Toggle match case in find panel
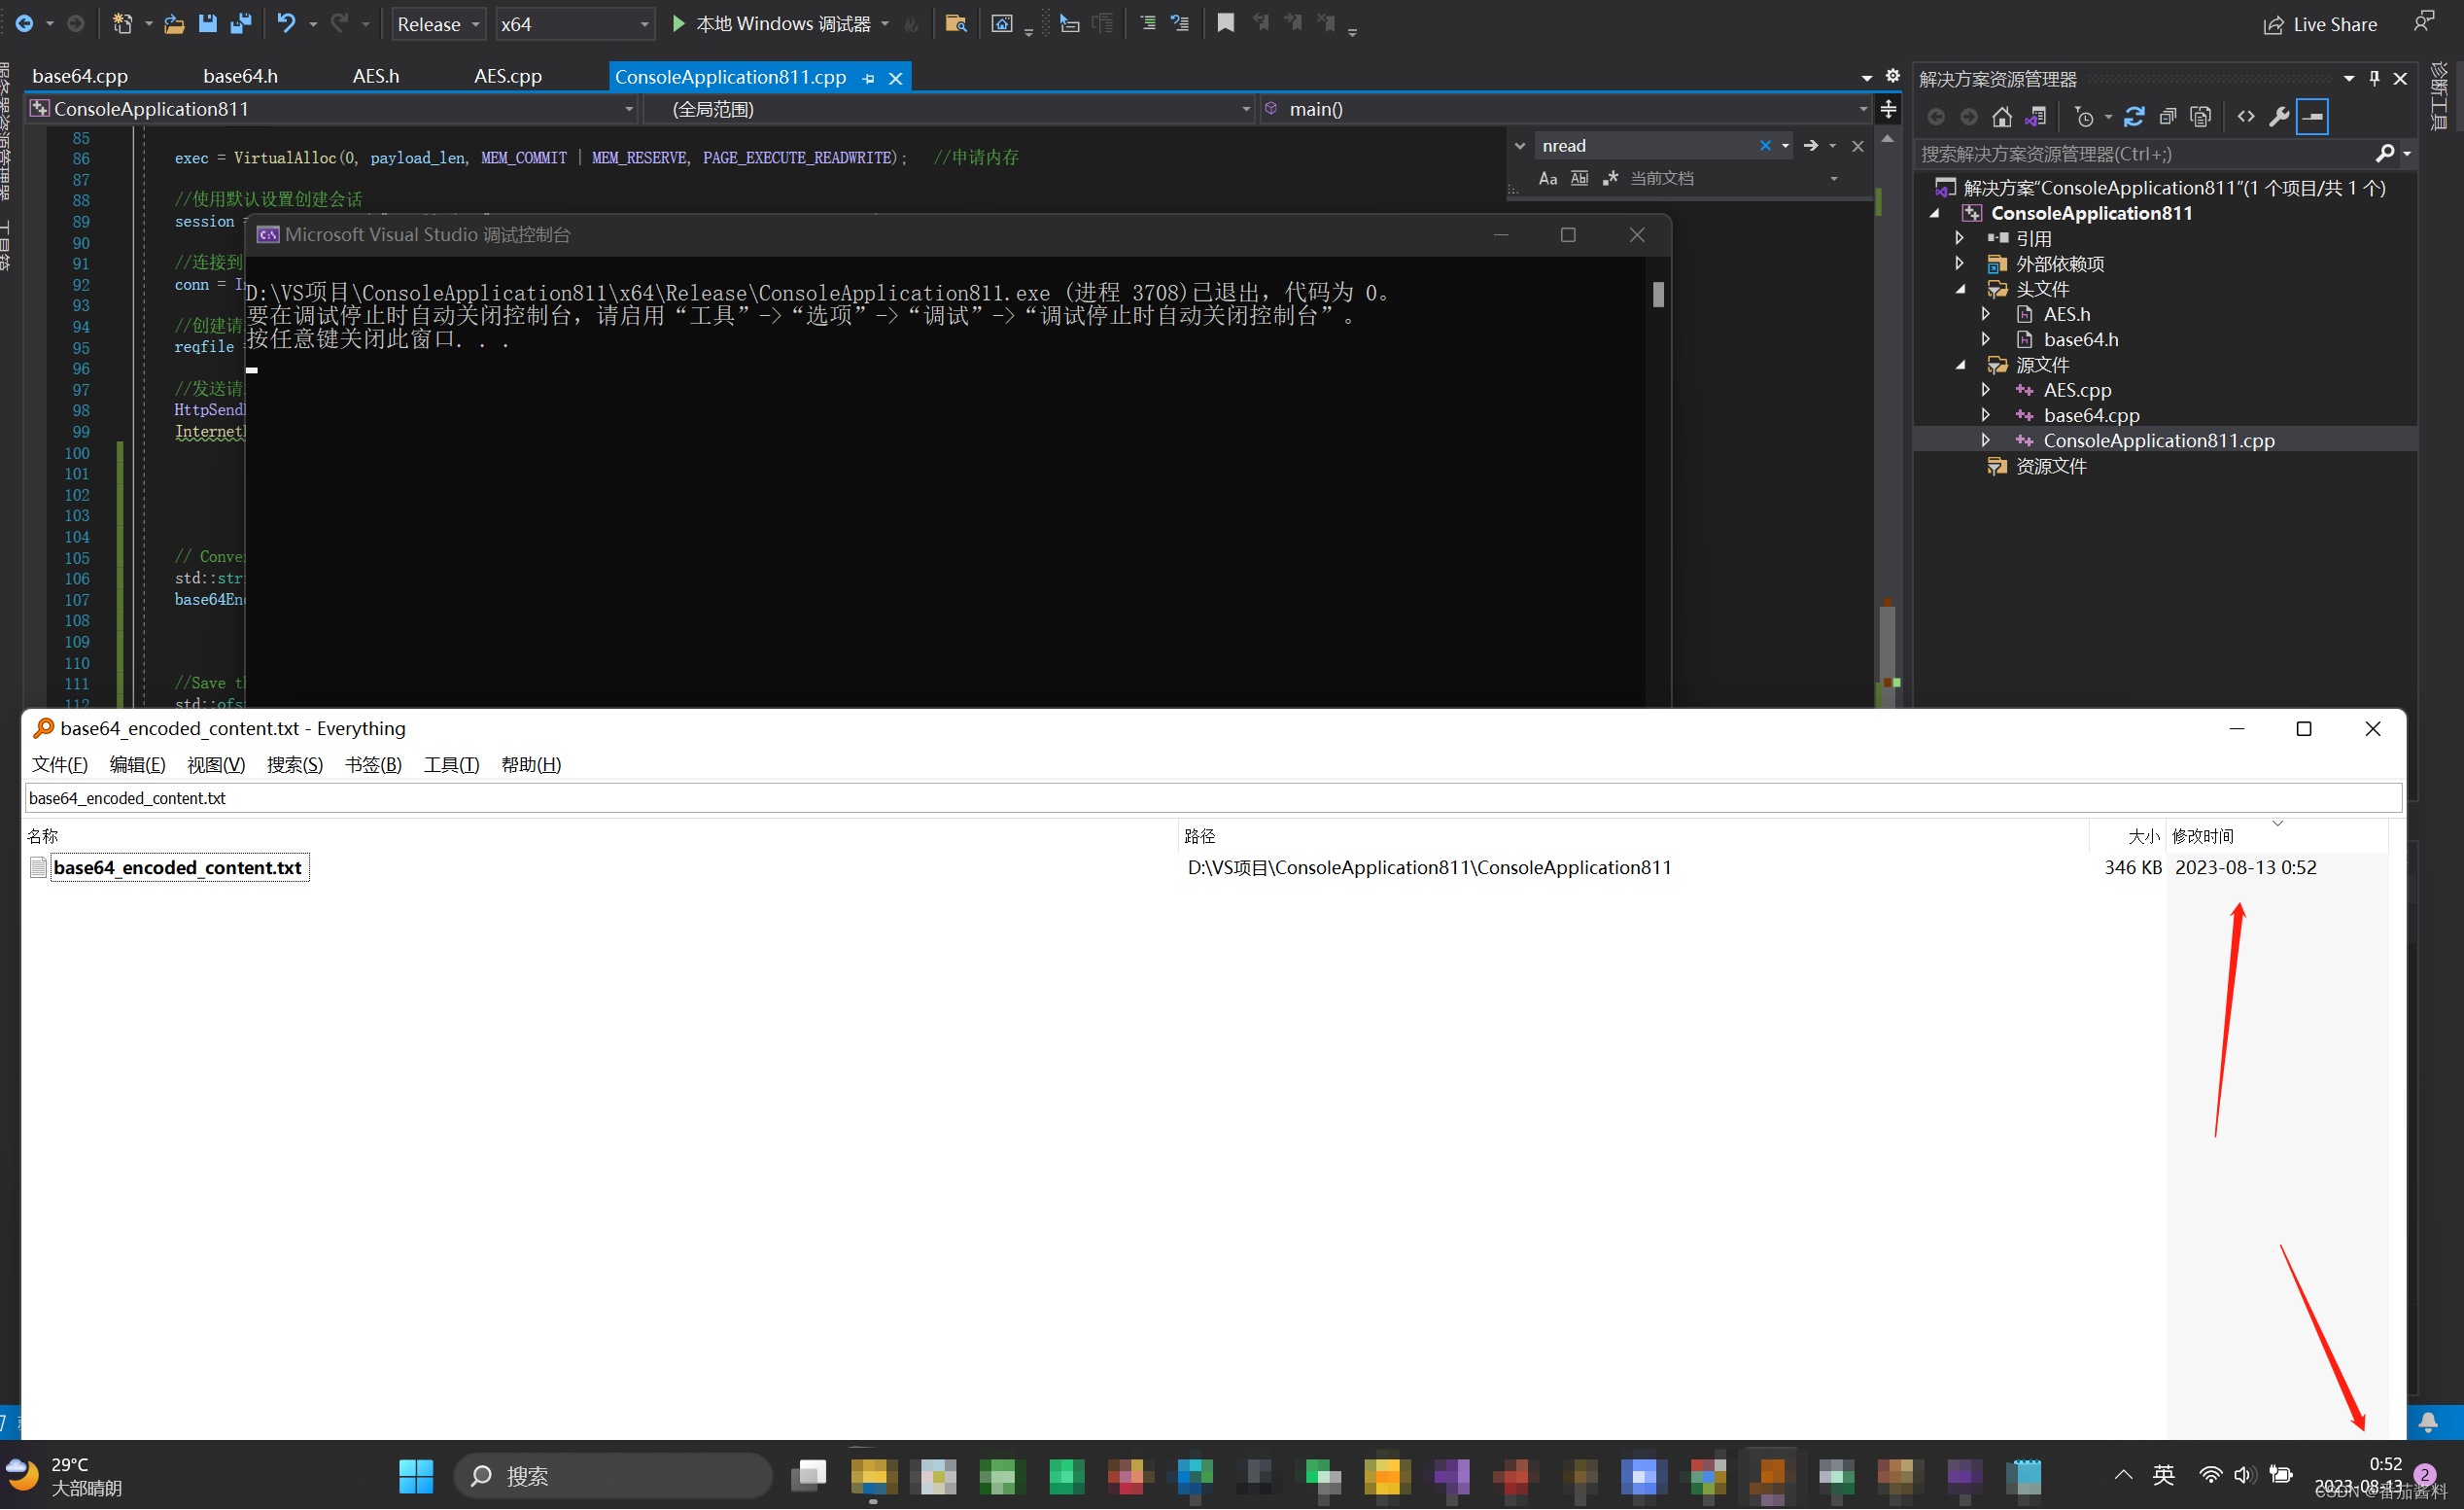 click(1548, 178)
